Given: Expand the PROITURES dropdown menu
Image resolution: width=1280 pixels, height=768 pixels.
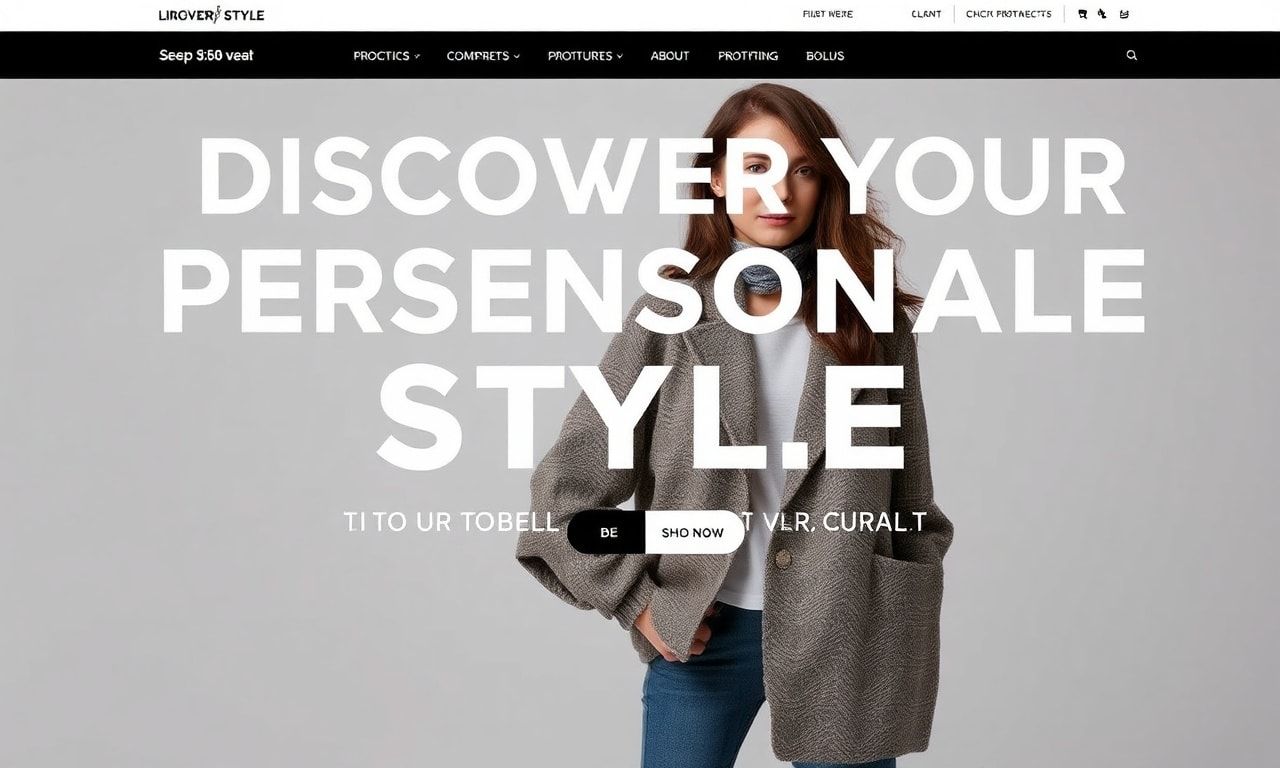Looking at the screenshot, I should click(x=585, y=56).
